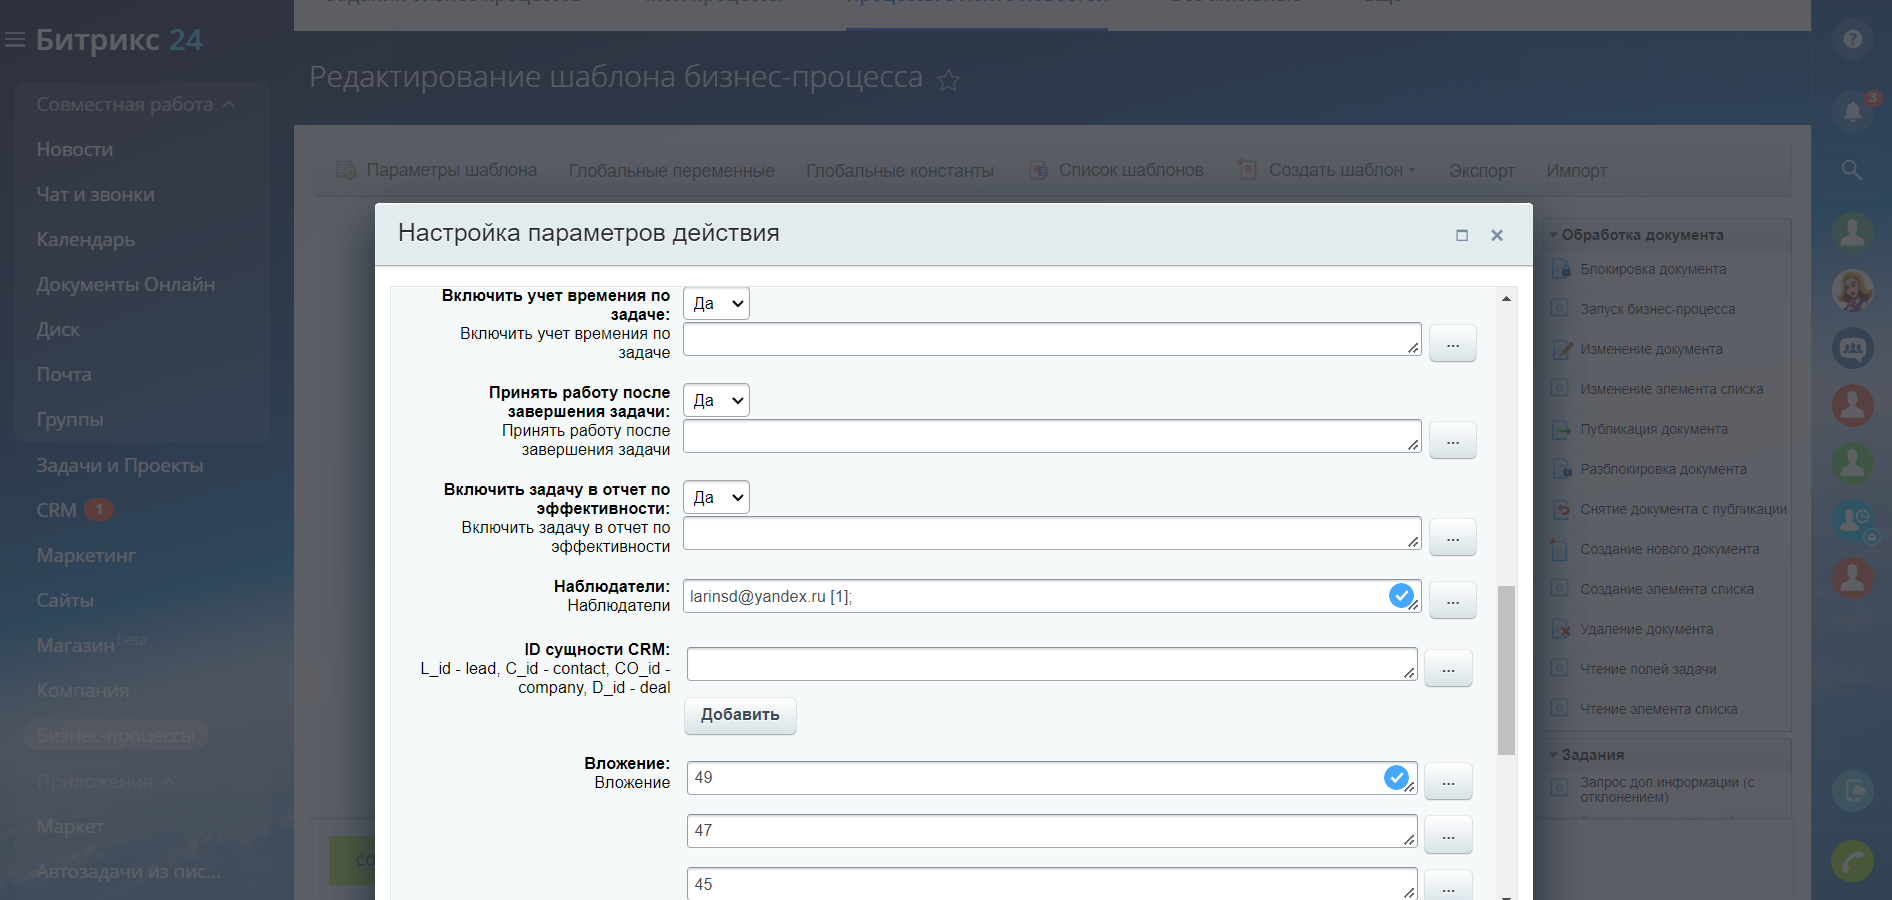The width and height of the screenshot is (1892, 900).
Task: Open Задачи и Проекты in sidebar
Action: tap(120, 465)
